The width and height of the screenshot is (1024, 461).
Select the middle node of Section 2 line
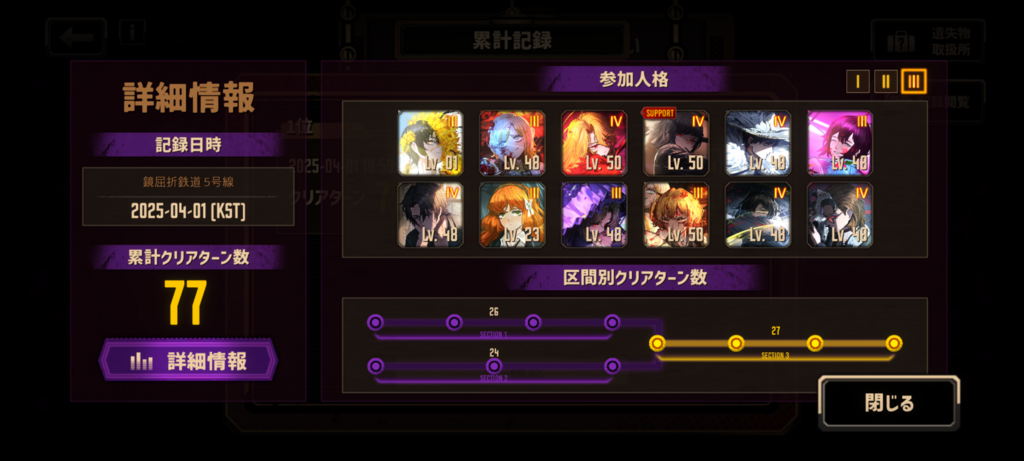[x=494, y=366]
